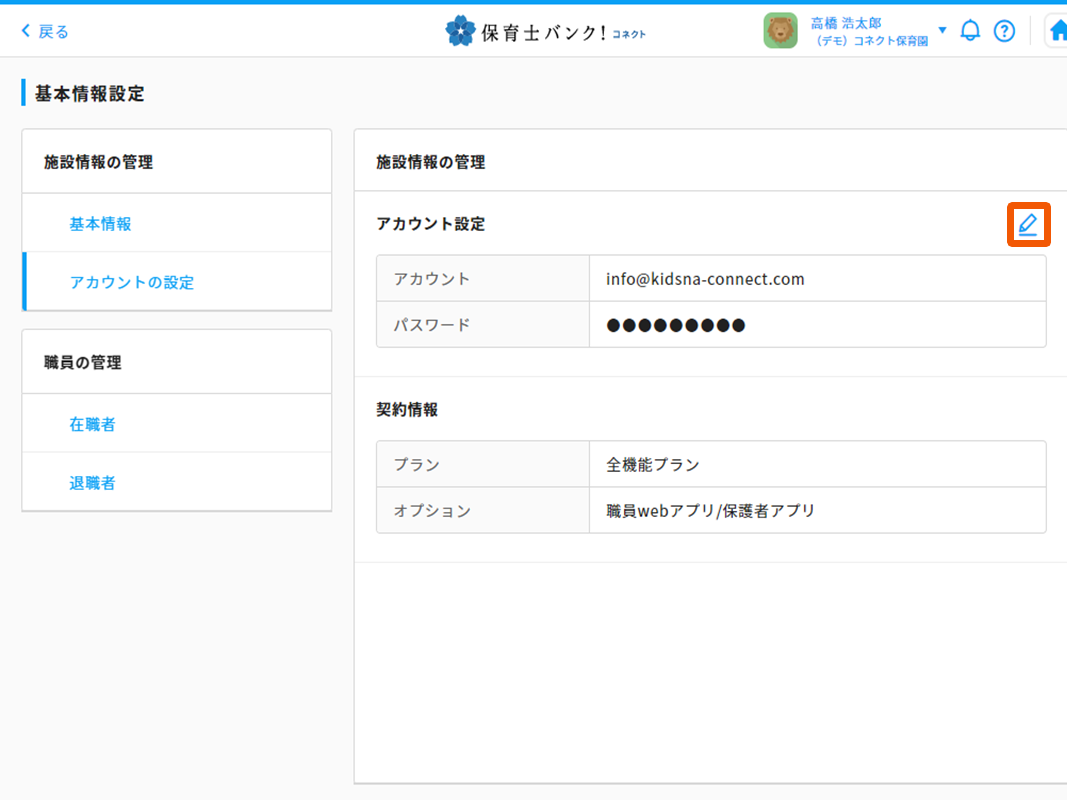Click the masked password value

pyautogui.click(x=676, y=325)
